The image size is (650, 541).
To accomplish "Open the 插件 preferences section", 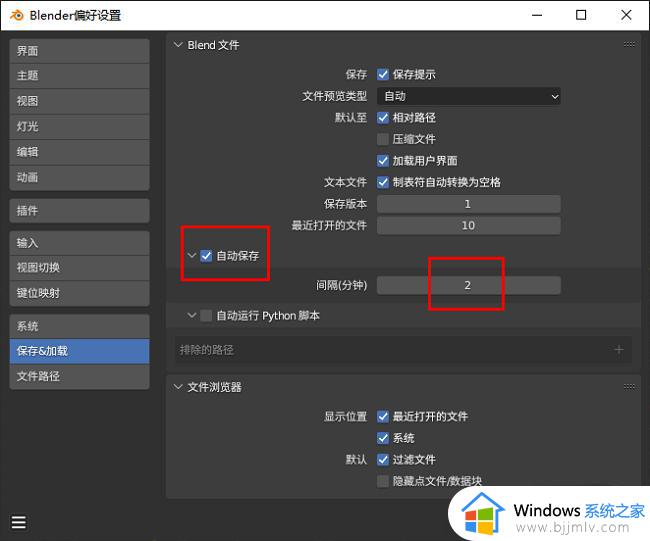I will coord(79,211).
